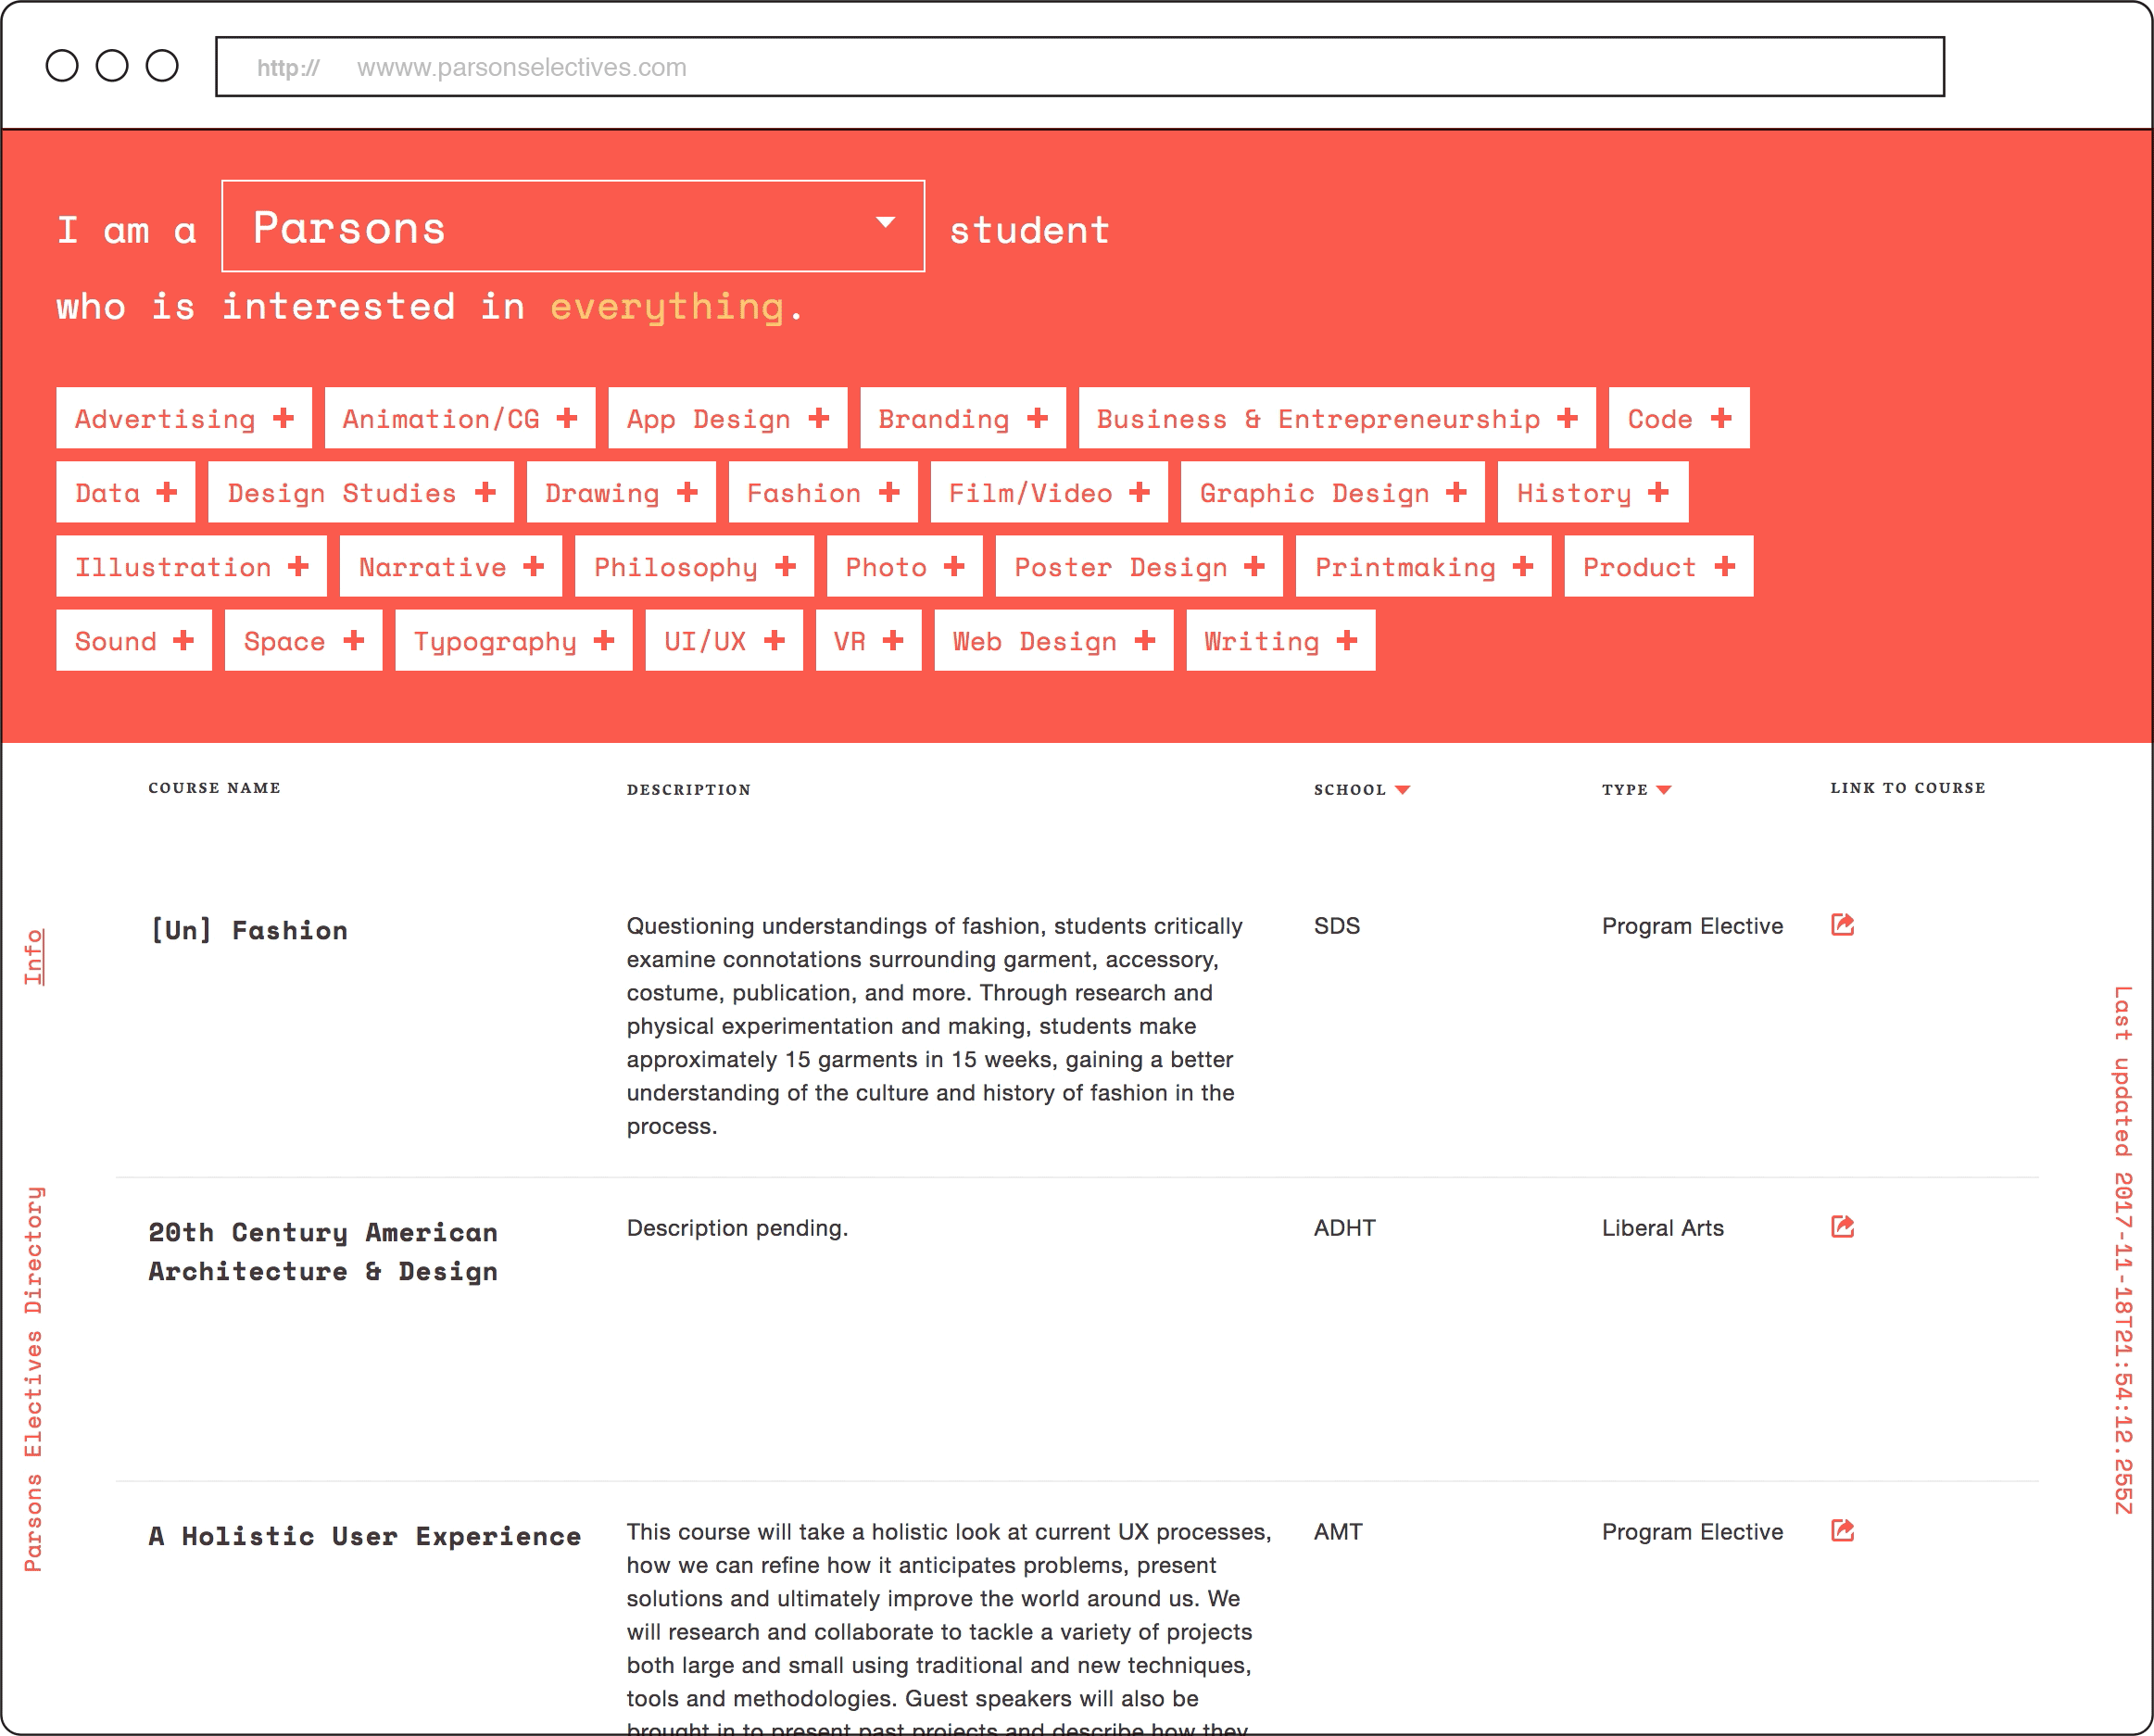Screen dimensions: 2154x1736
Task: Choose the Narrative tag
Action: 451,566
